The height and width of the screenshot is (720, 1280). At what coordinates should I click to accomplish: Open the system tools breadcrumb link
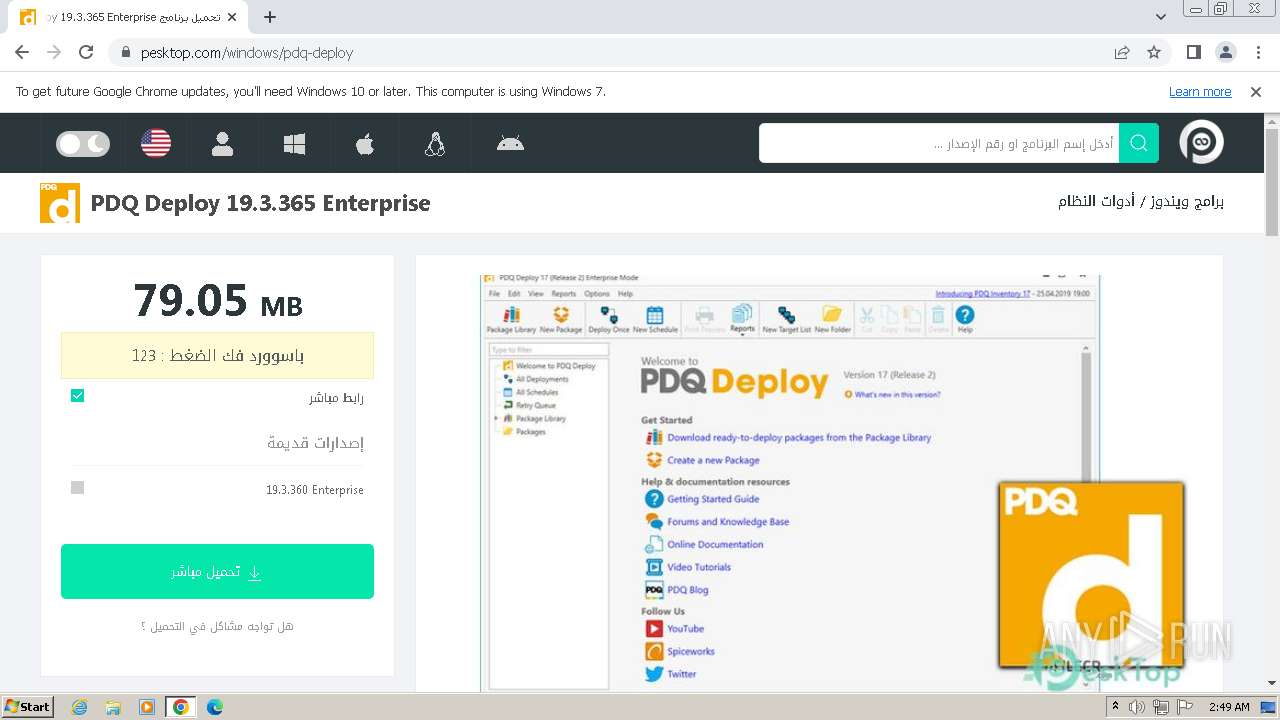(x=1096, y=202)
